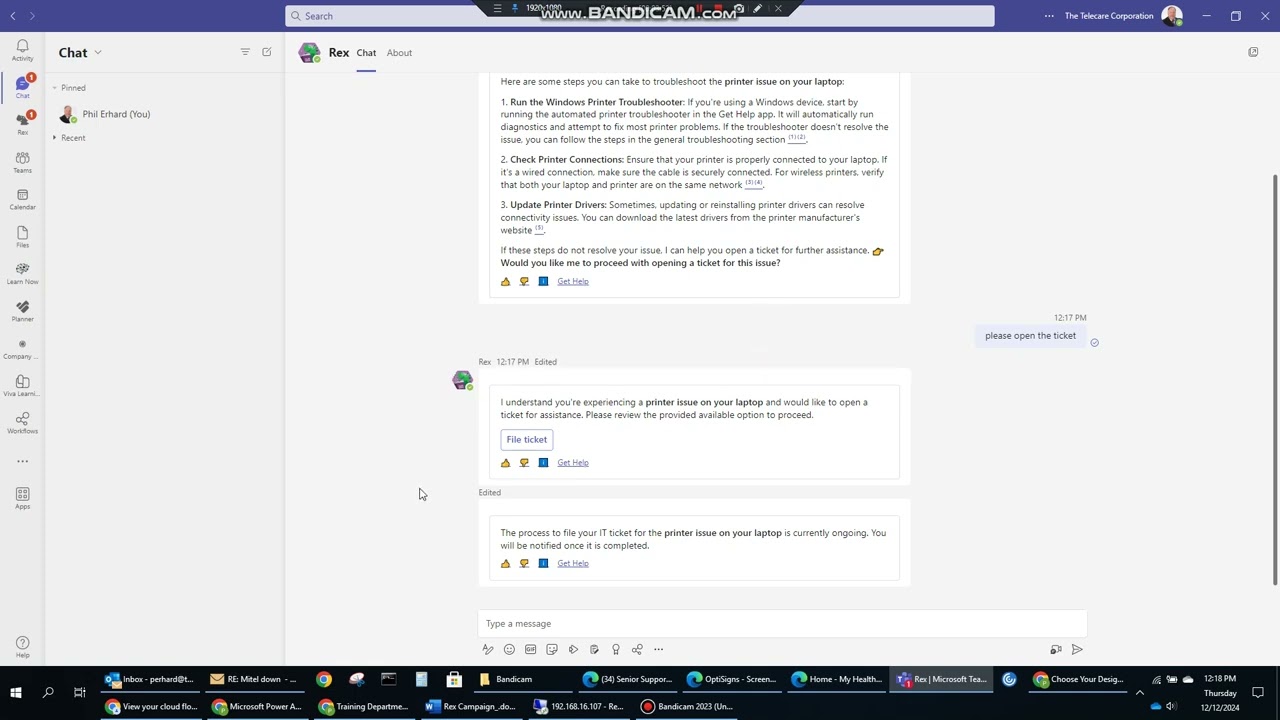
Task: Thumbs up the File ticket message
Action: (x=505, y=463)
